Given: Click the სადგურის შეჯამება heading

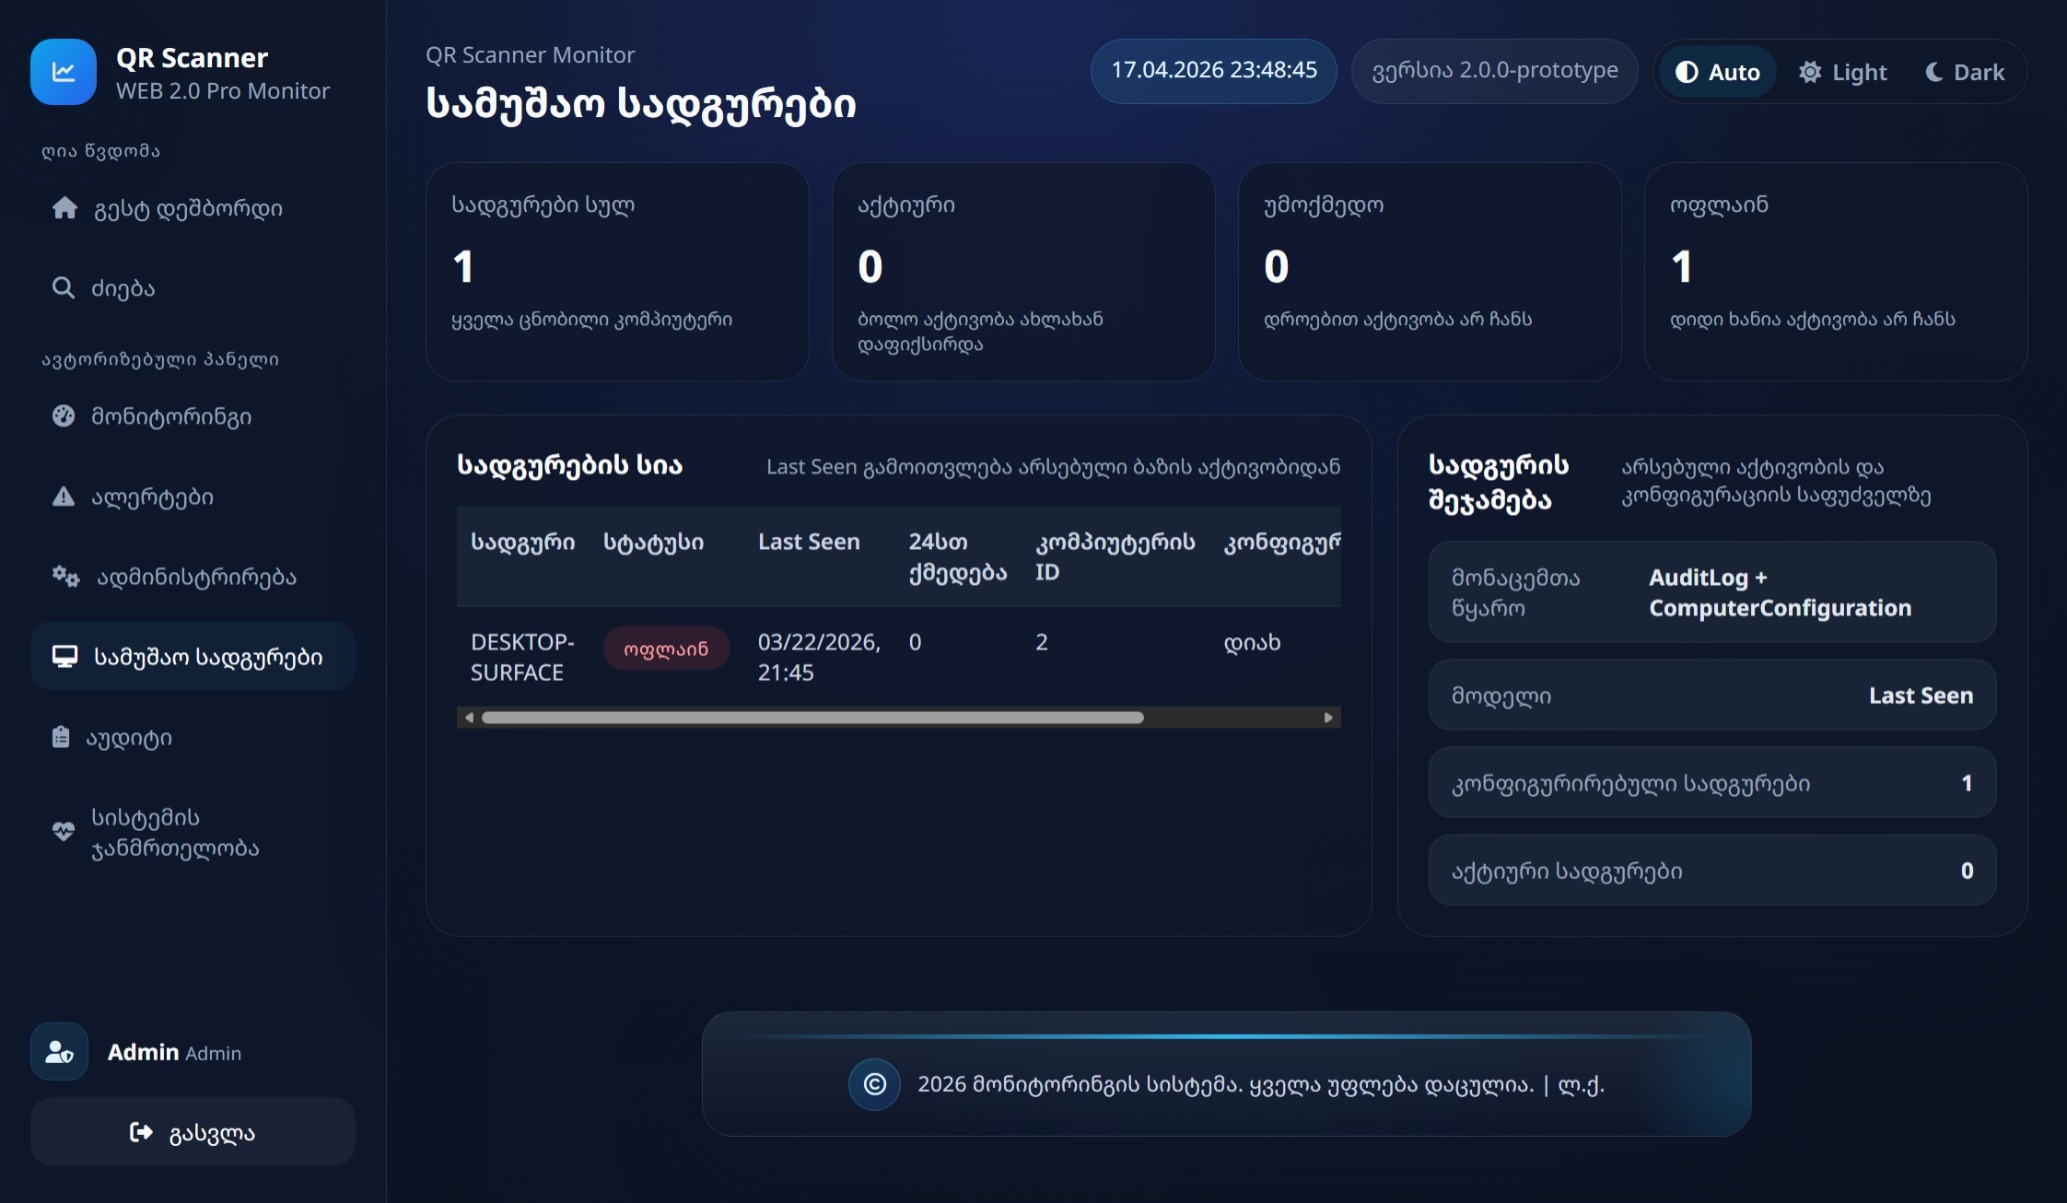Looking at the screenshot, I should [1498, 482].
